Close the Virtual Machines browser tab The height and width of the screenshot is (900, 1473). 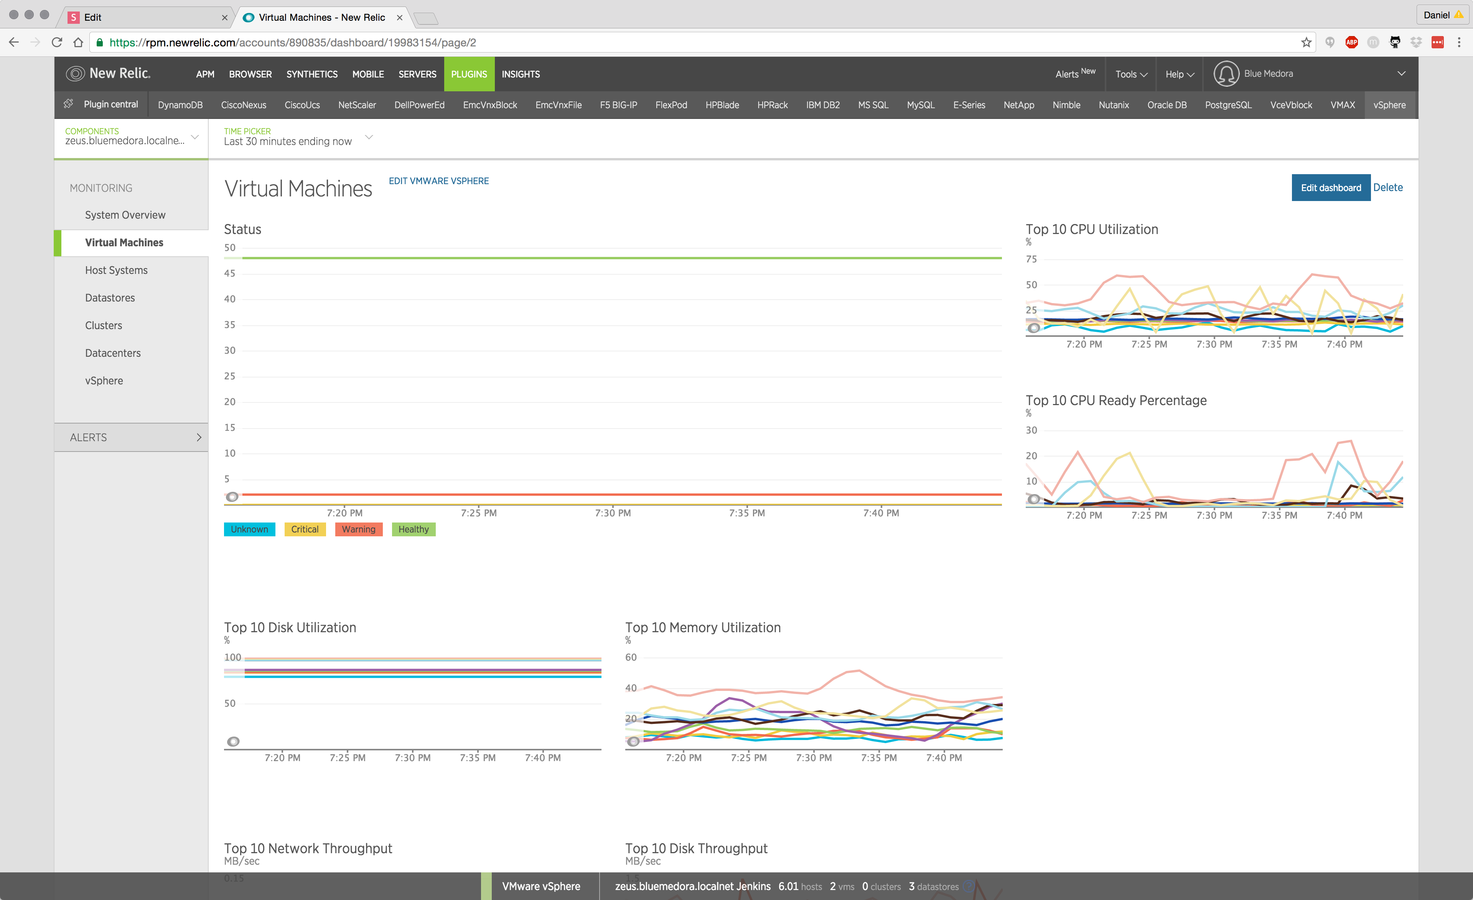tap(400, 17)
